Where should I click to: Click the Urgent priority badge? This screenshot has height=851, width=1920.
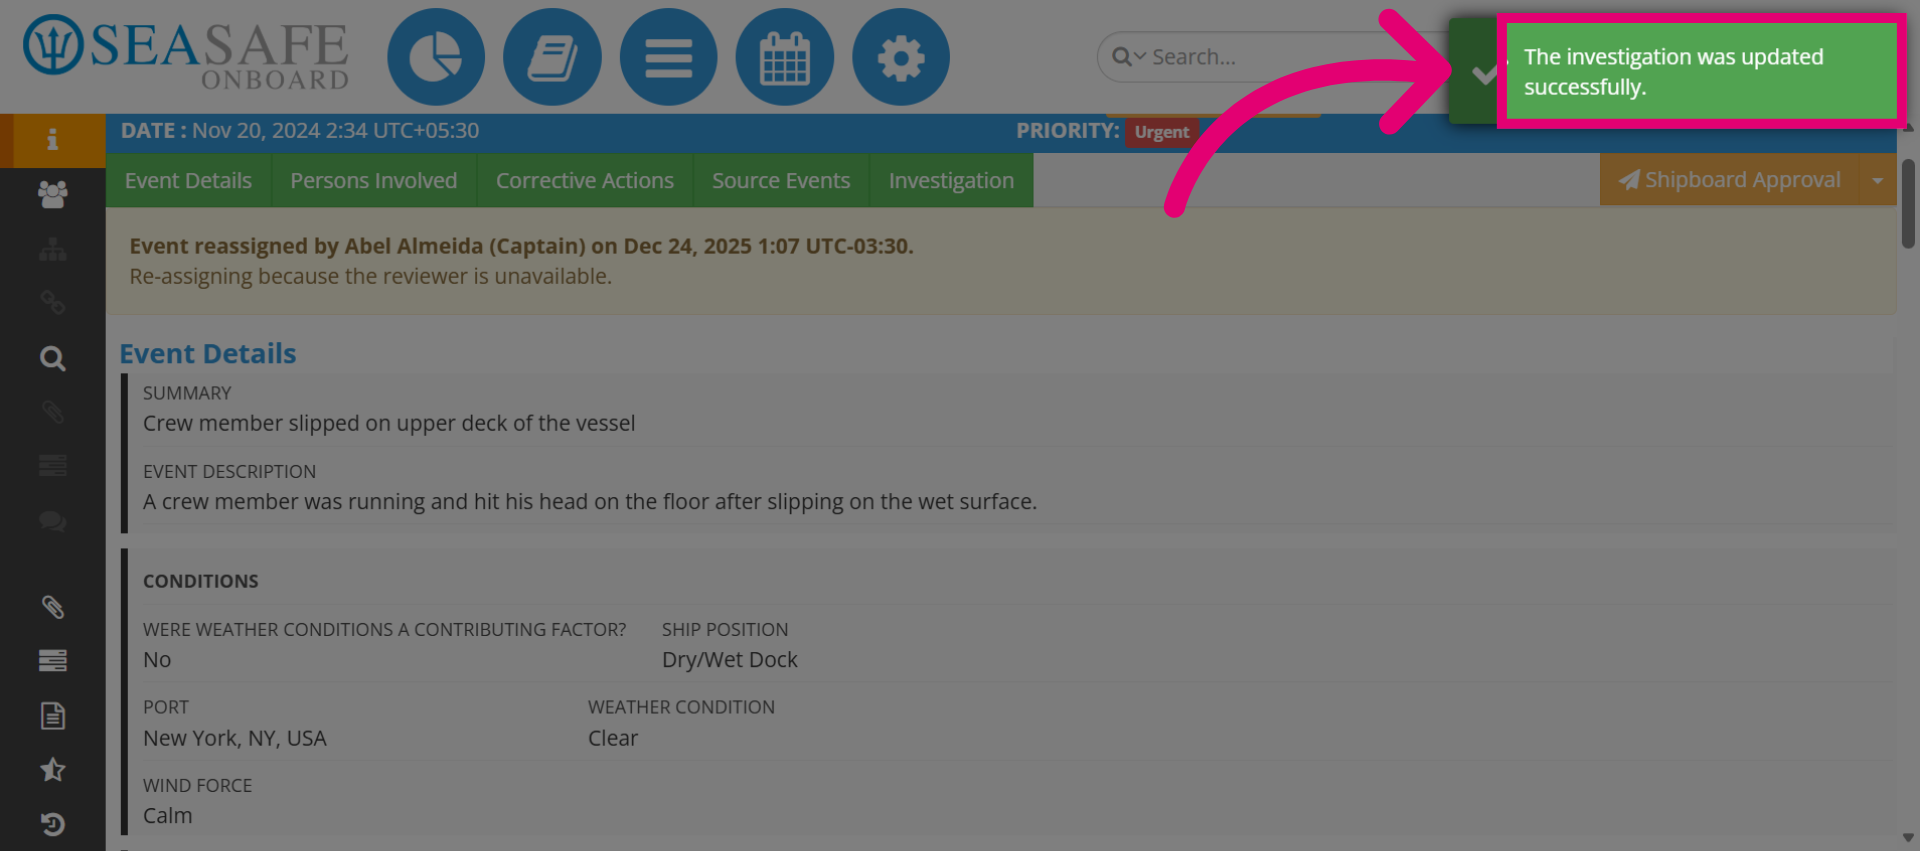(1161, 132)
